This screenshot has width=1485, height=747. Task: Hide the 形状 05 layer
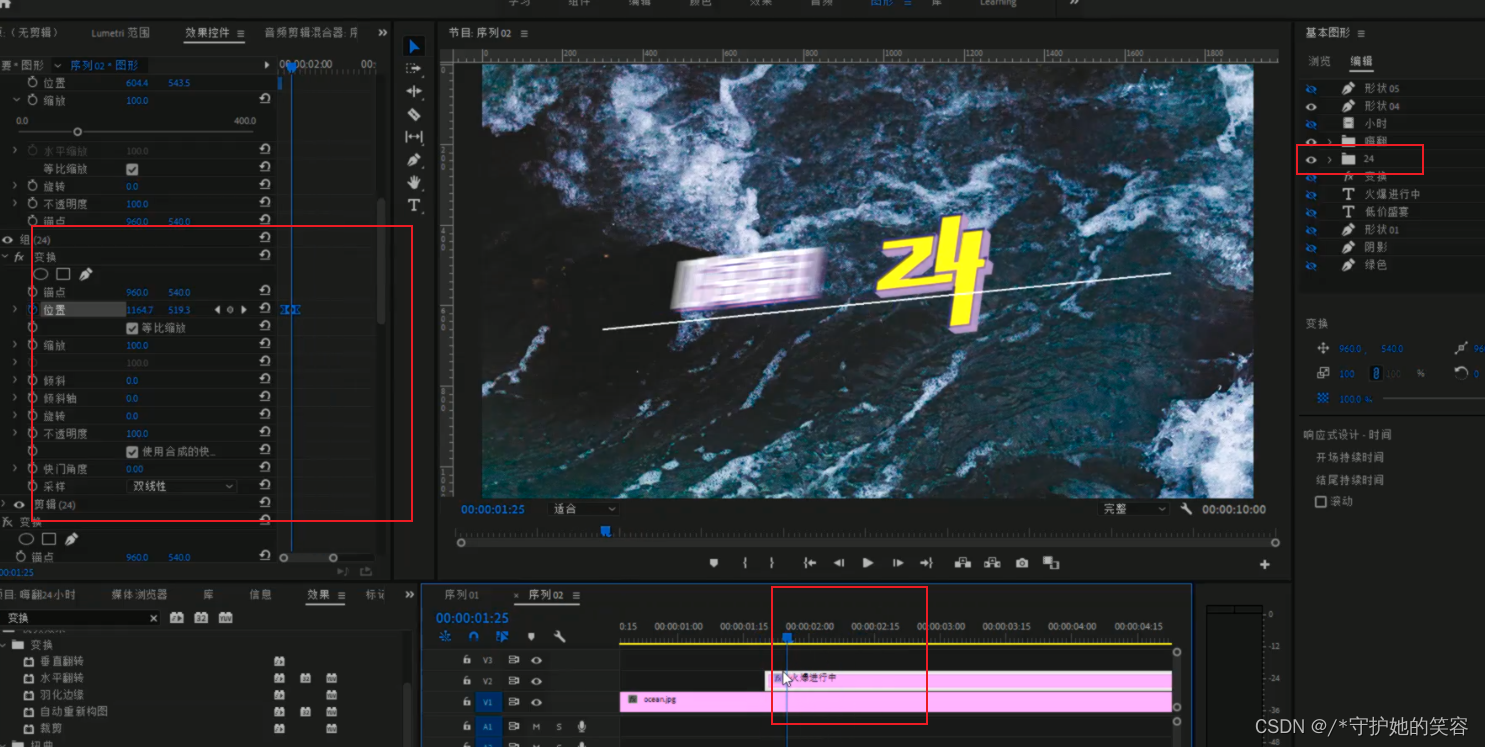pos(1311,89)
